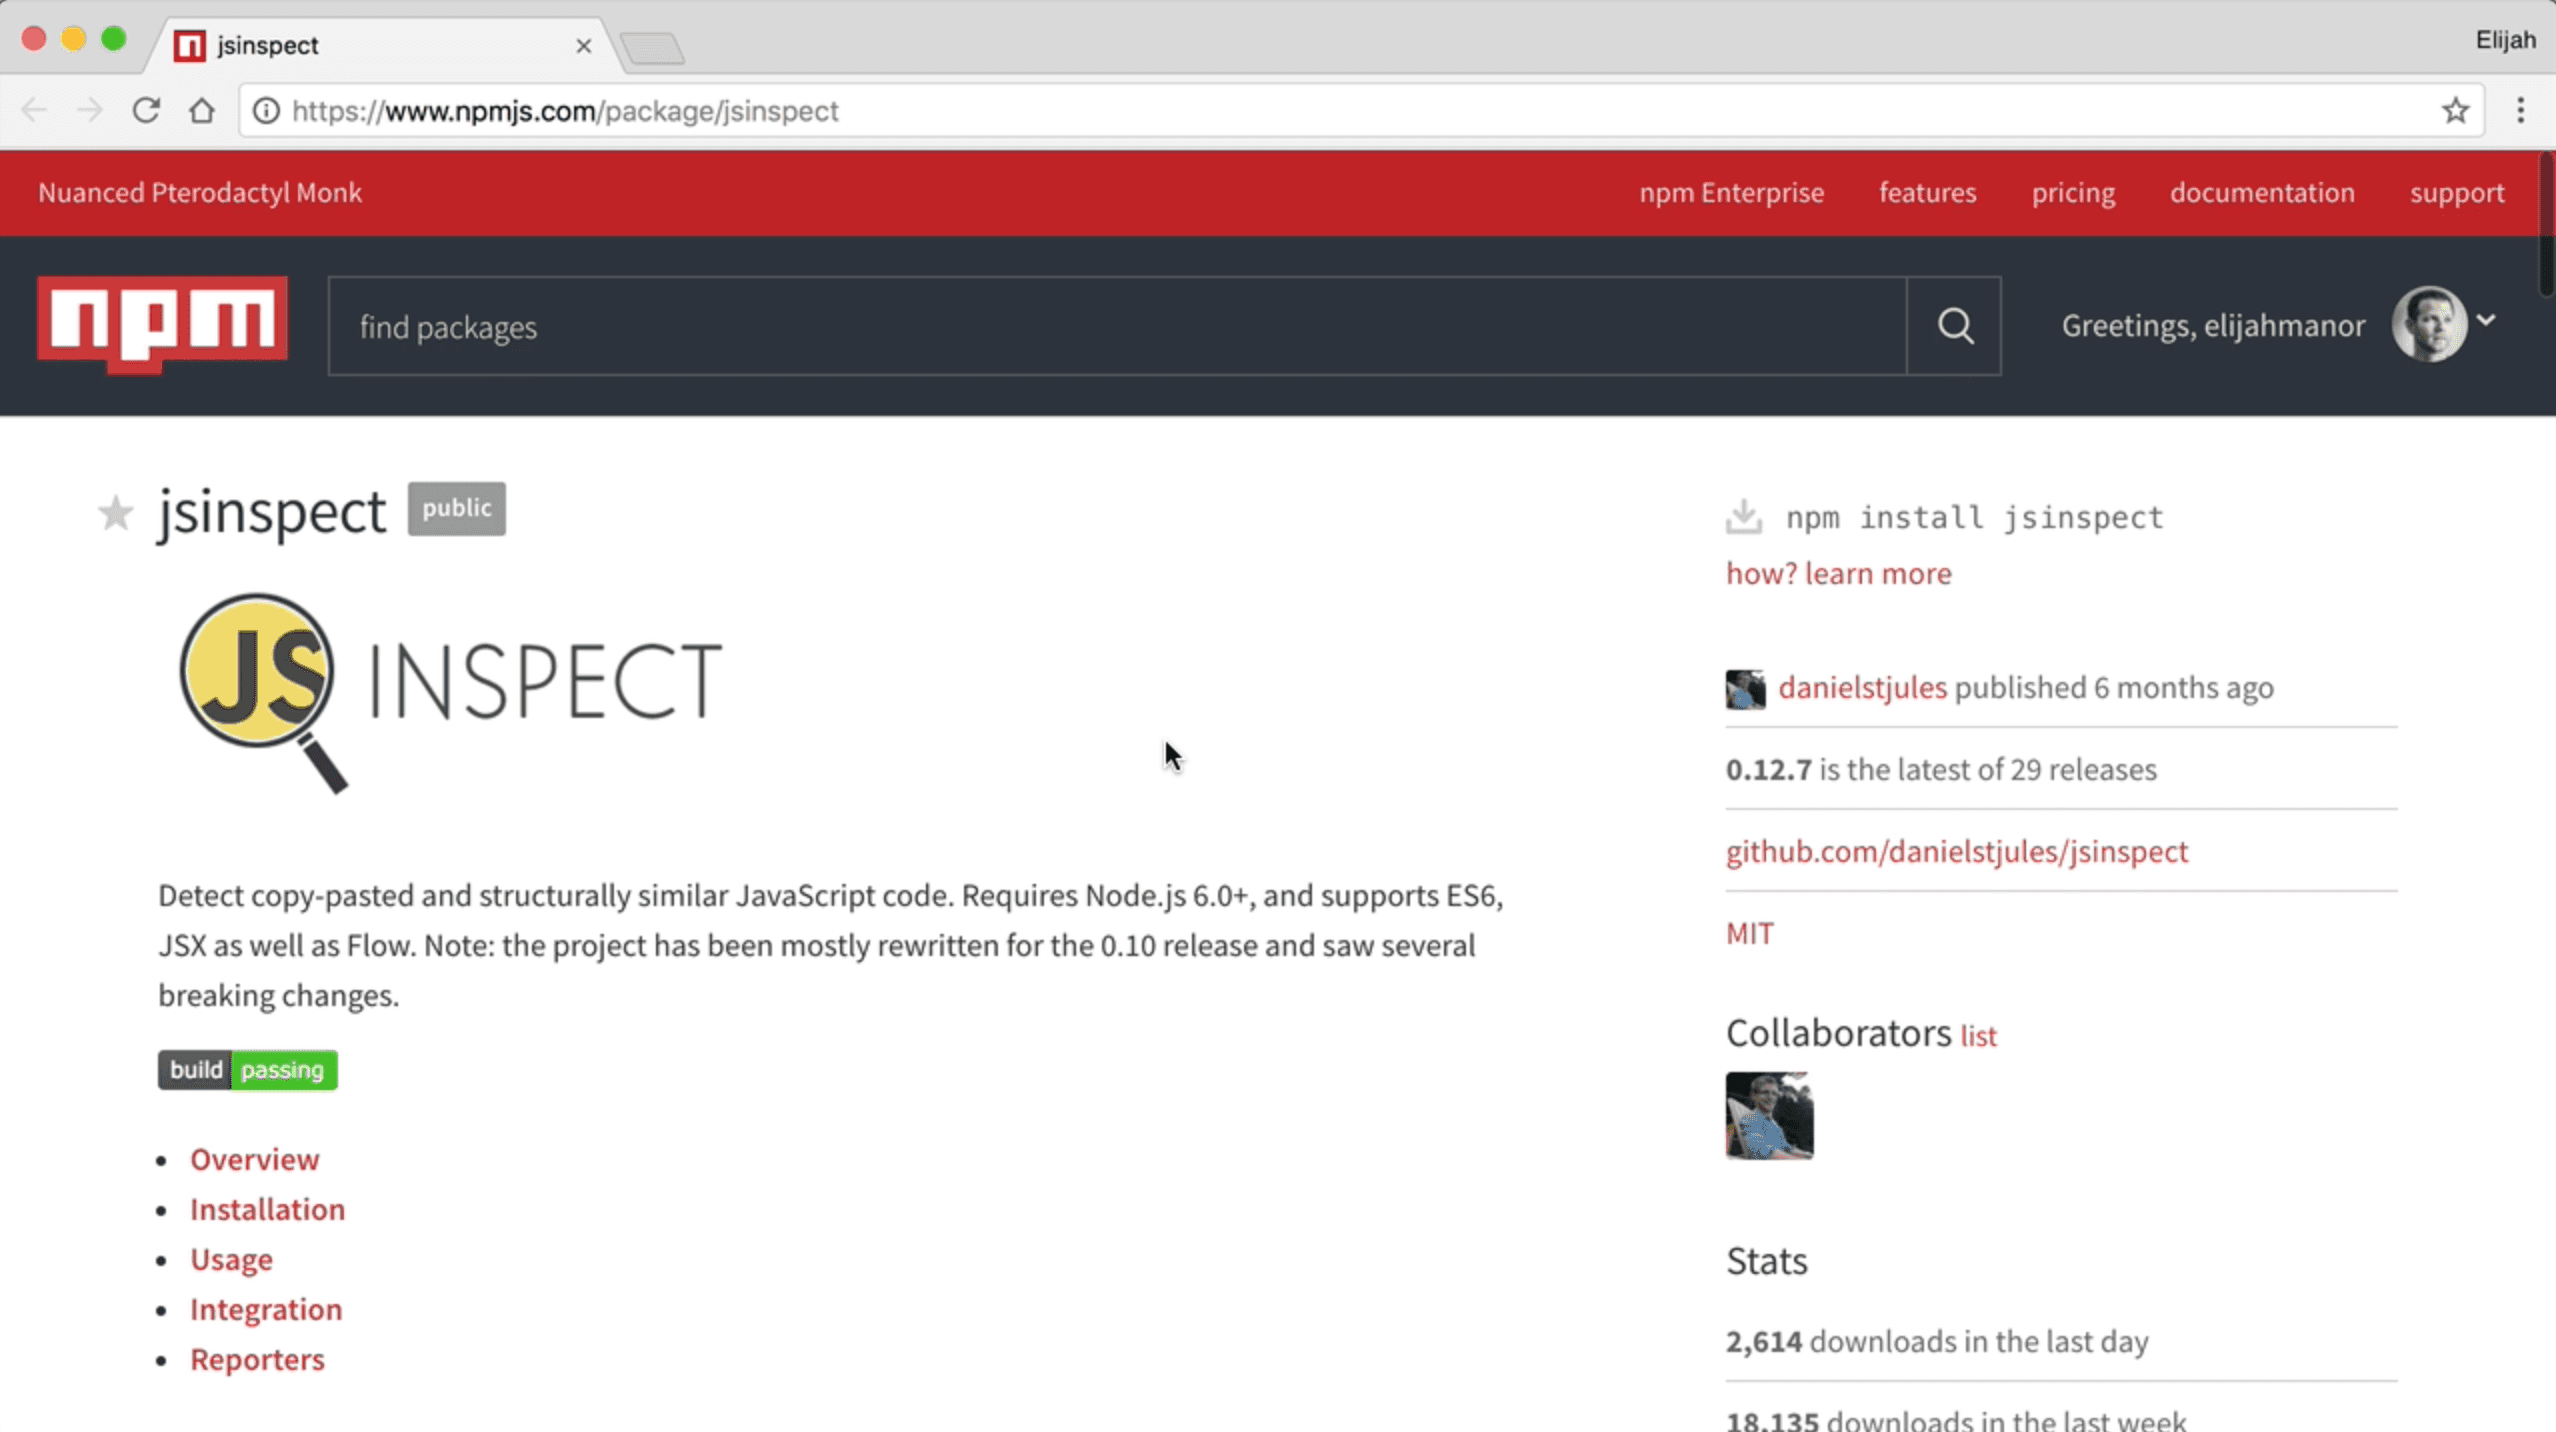Click the star/bookmark icon next to jsinspect
This screenshot has width=2556, height=1432.
(x=114, y=512)
